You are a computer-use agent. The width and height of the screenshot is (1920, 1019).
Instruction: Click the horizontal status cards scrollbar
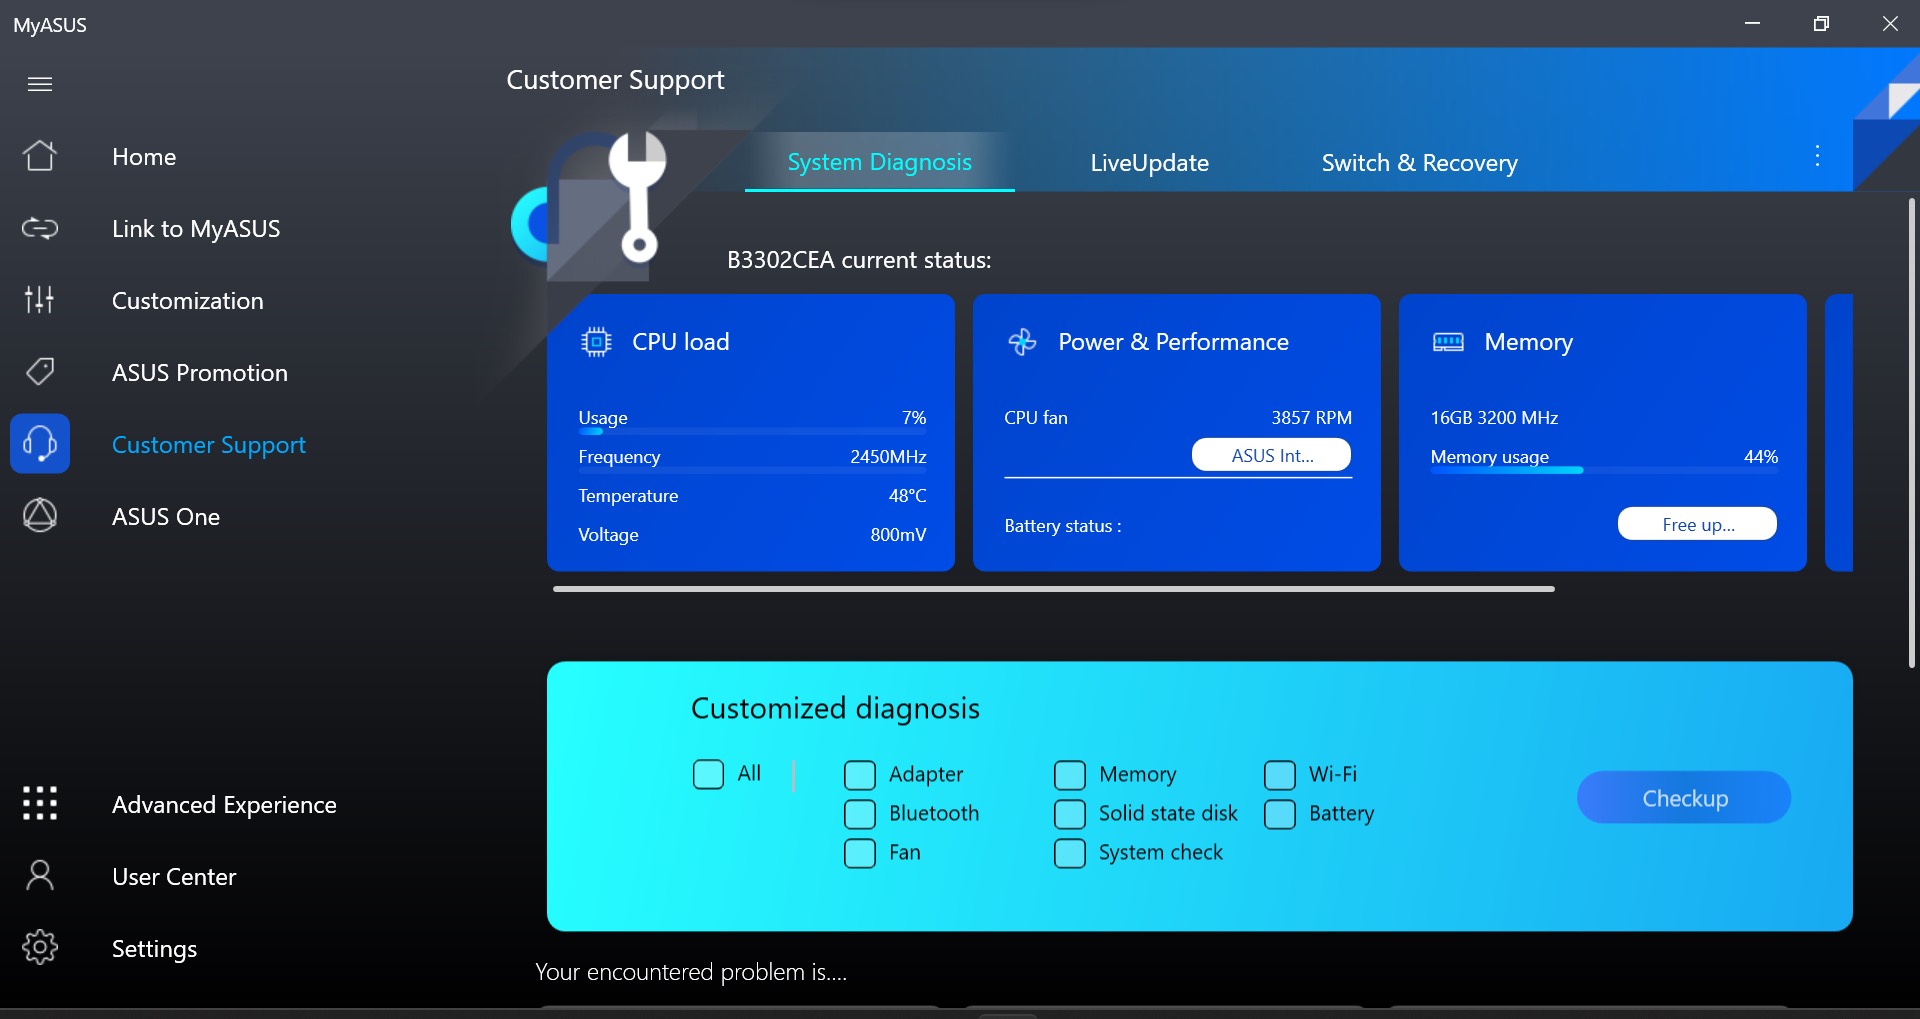(1053, 589)
